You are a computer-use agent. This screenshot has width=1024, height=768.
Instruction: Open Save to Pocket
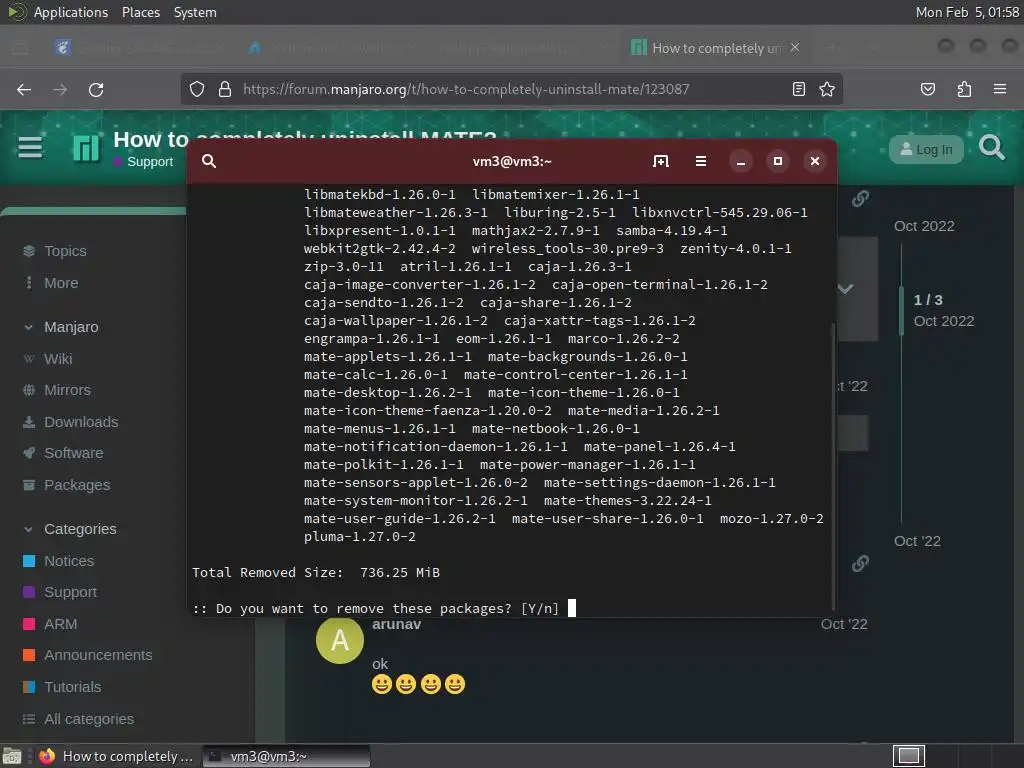pyautogui.click(x=927, y=89)
